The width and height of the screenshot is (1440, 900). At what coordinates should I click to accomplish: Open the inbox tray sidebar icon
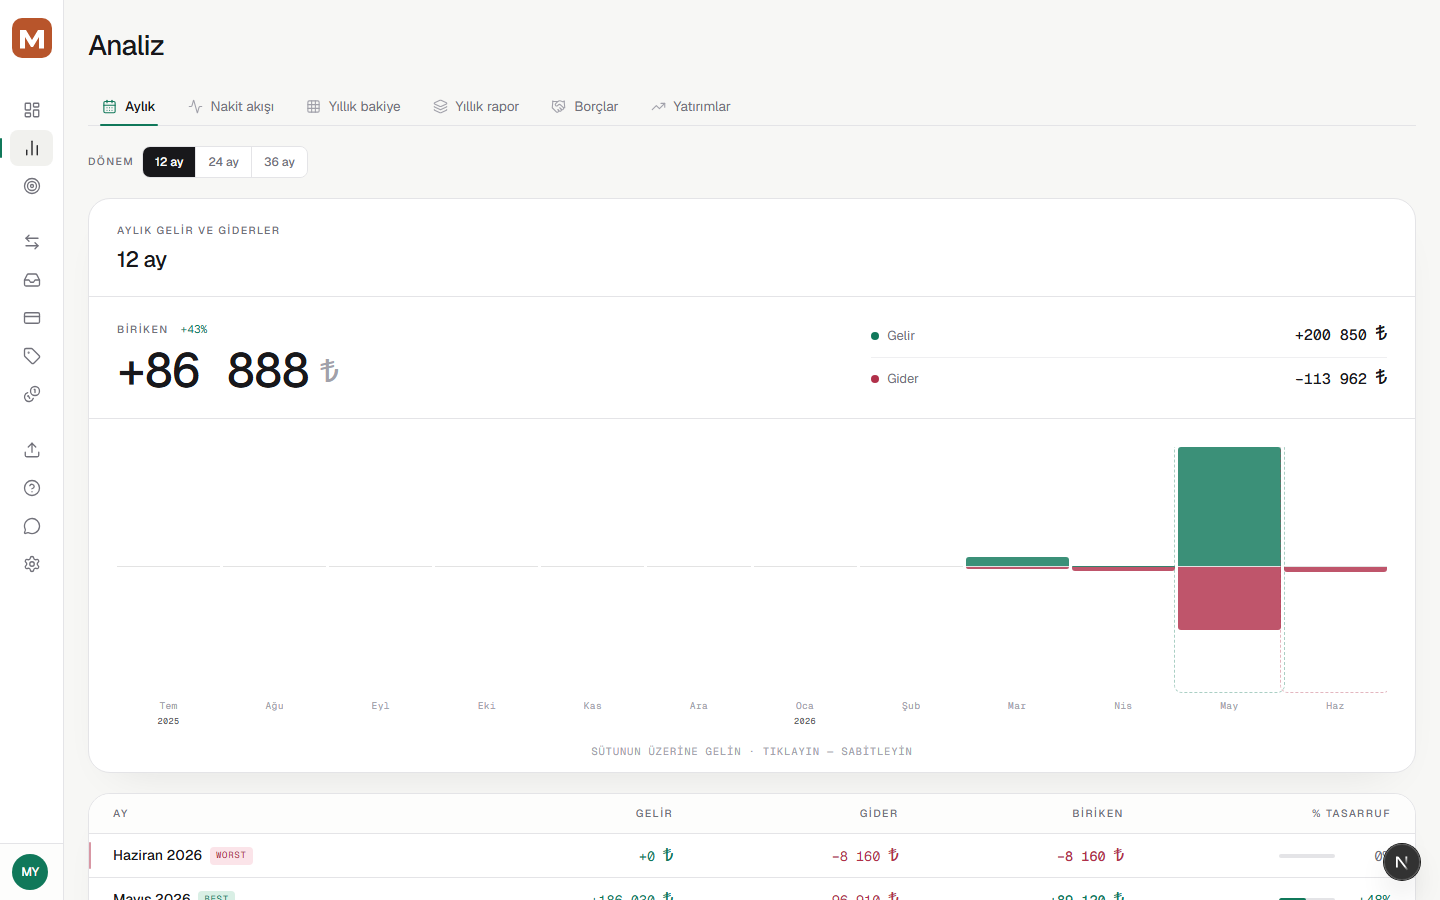point(32,280)
